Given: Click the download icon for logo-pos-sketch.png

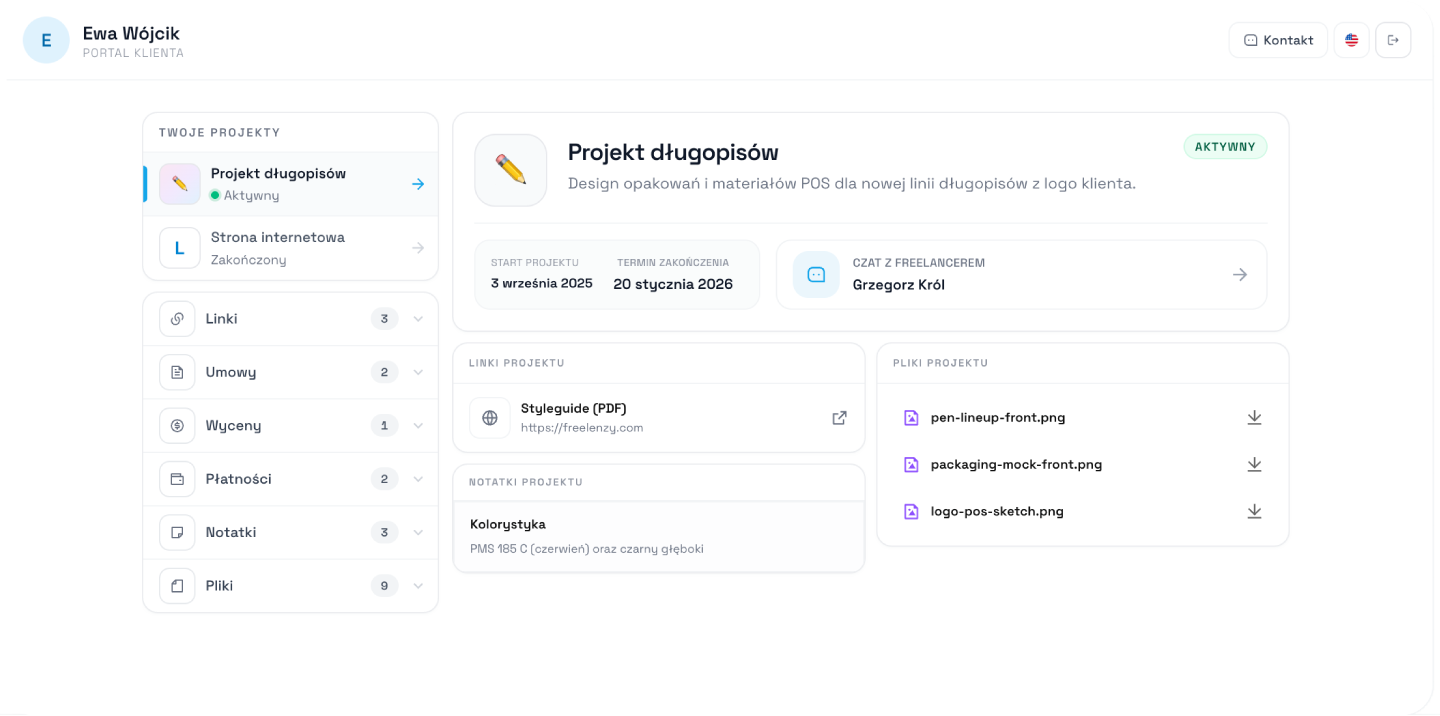Looking at the screenshot, I should click(x=1254, y=511).
